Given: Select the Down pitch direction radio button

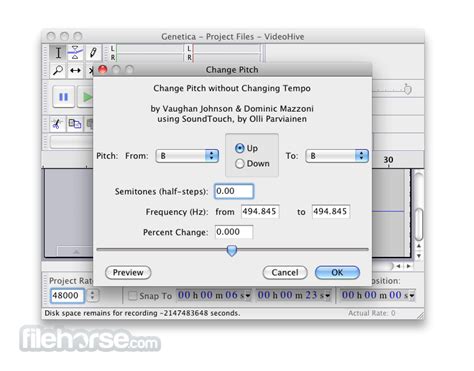Looking at the screenshot, I should pyautogui.click(x=240, y=164).
